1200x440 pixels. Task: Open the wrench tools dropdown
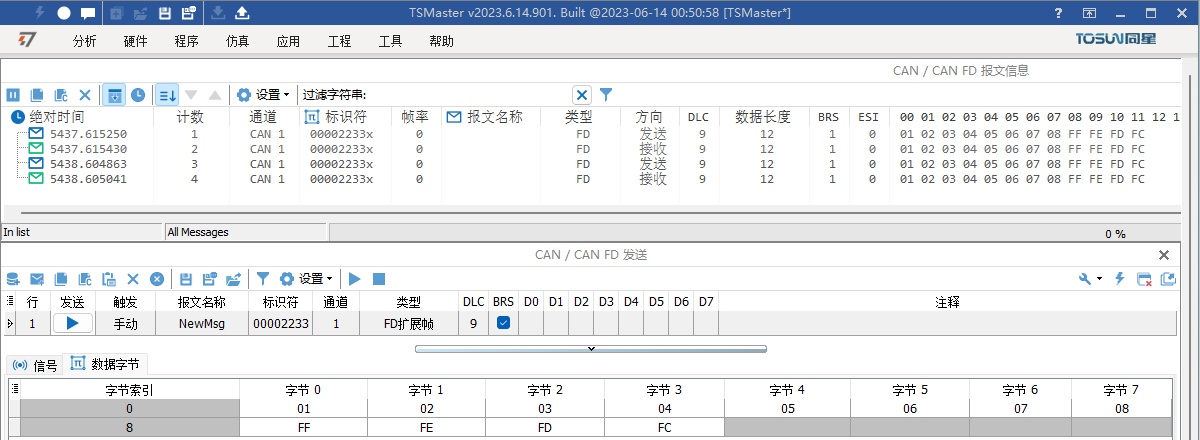[x=1091, y=279]
